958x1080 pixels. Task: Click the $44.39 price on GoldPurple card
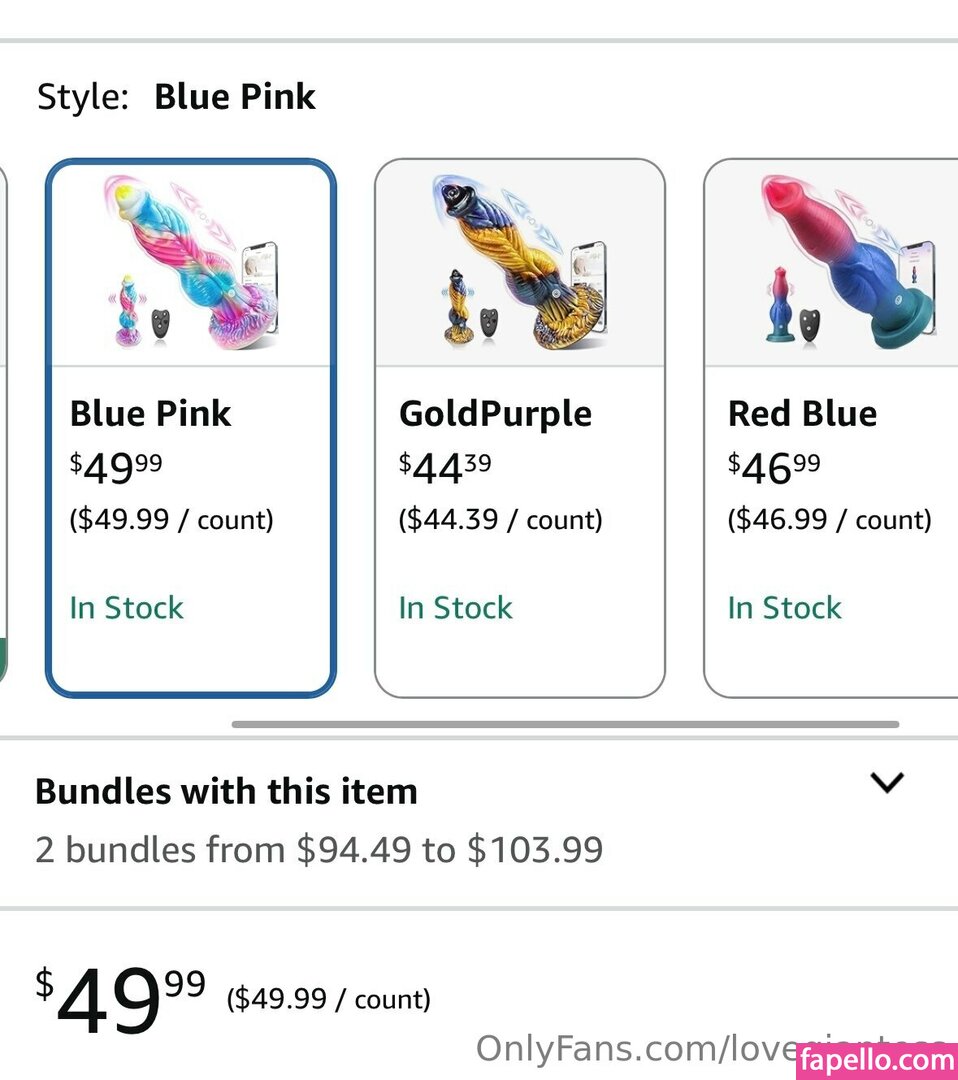click(x=445, y=467)
